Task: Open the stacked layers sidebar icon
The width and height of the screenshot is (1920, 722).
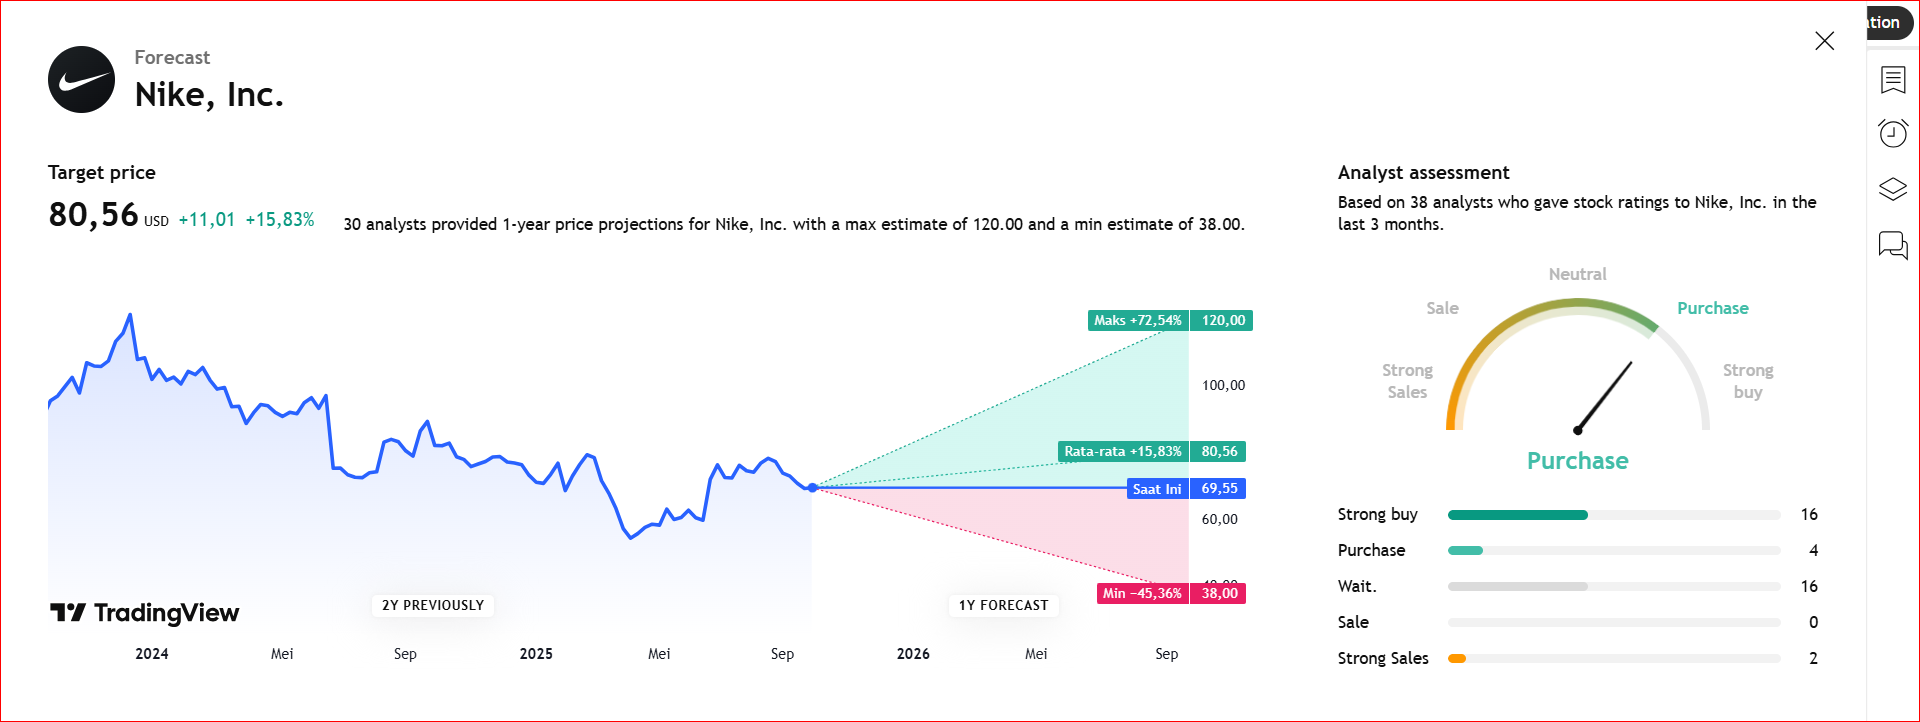Action: tap(1893, 189)
